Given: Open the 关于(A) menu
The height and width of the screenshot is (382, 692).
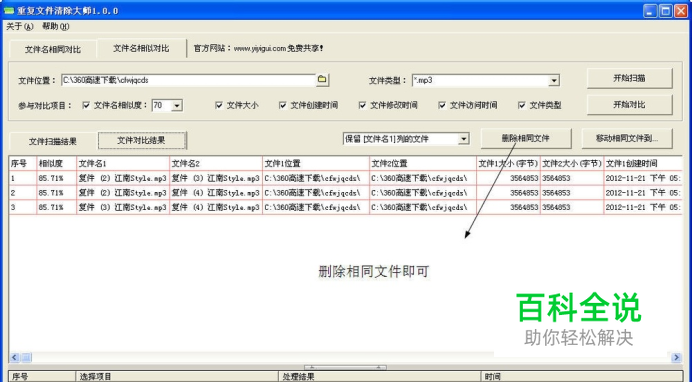Looking at the screenshot, I should pyautogui.click(x=19, y=26).
